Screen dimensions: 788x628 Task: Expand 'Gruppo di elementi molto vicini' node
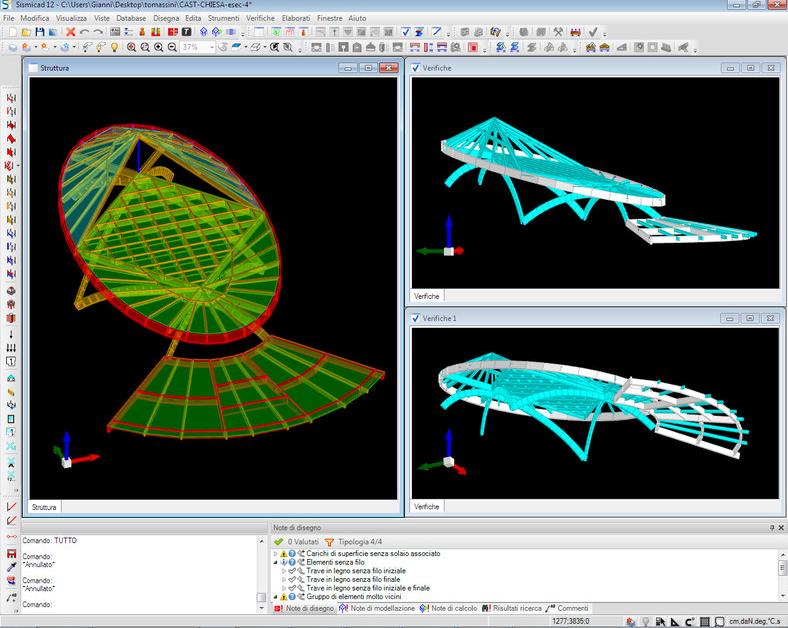click(275, 597)
